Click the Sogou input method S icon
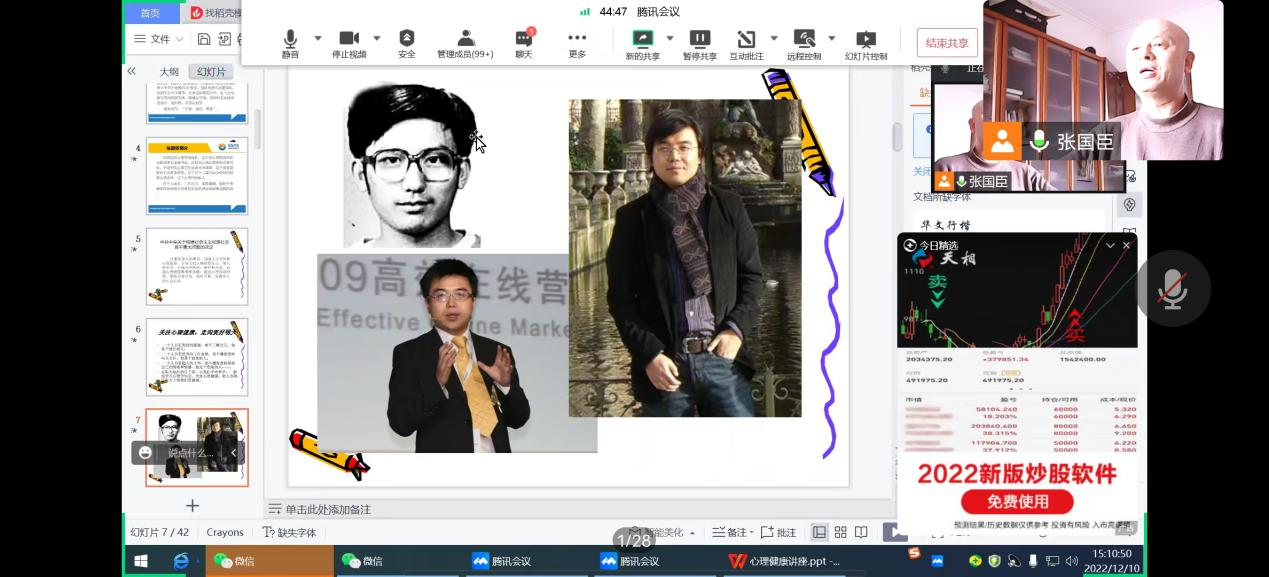The width and height of the screenshot is (1269, 577). coord(914,553)
